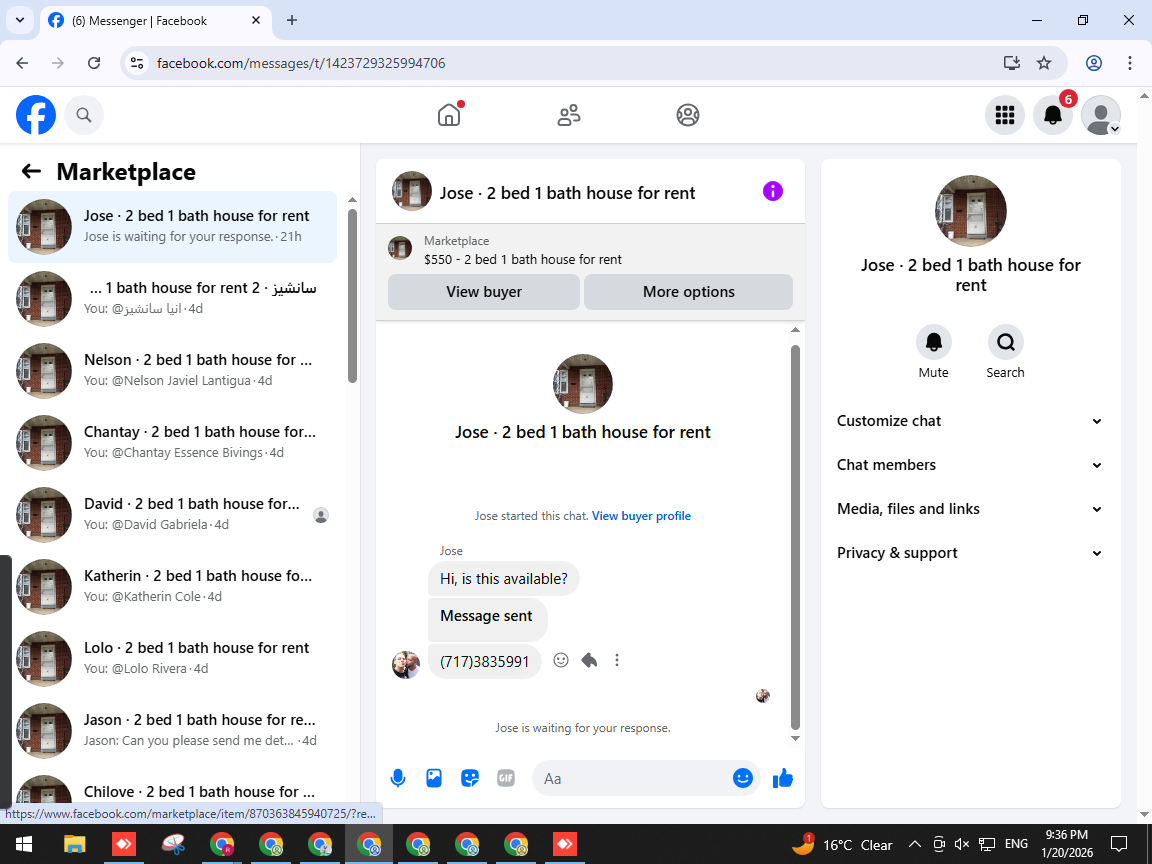This screenshot has width=1152, height=864.
Task: Show hidden system tray icons
Action: [915, 844]
